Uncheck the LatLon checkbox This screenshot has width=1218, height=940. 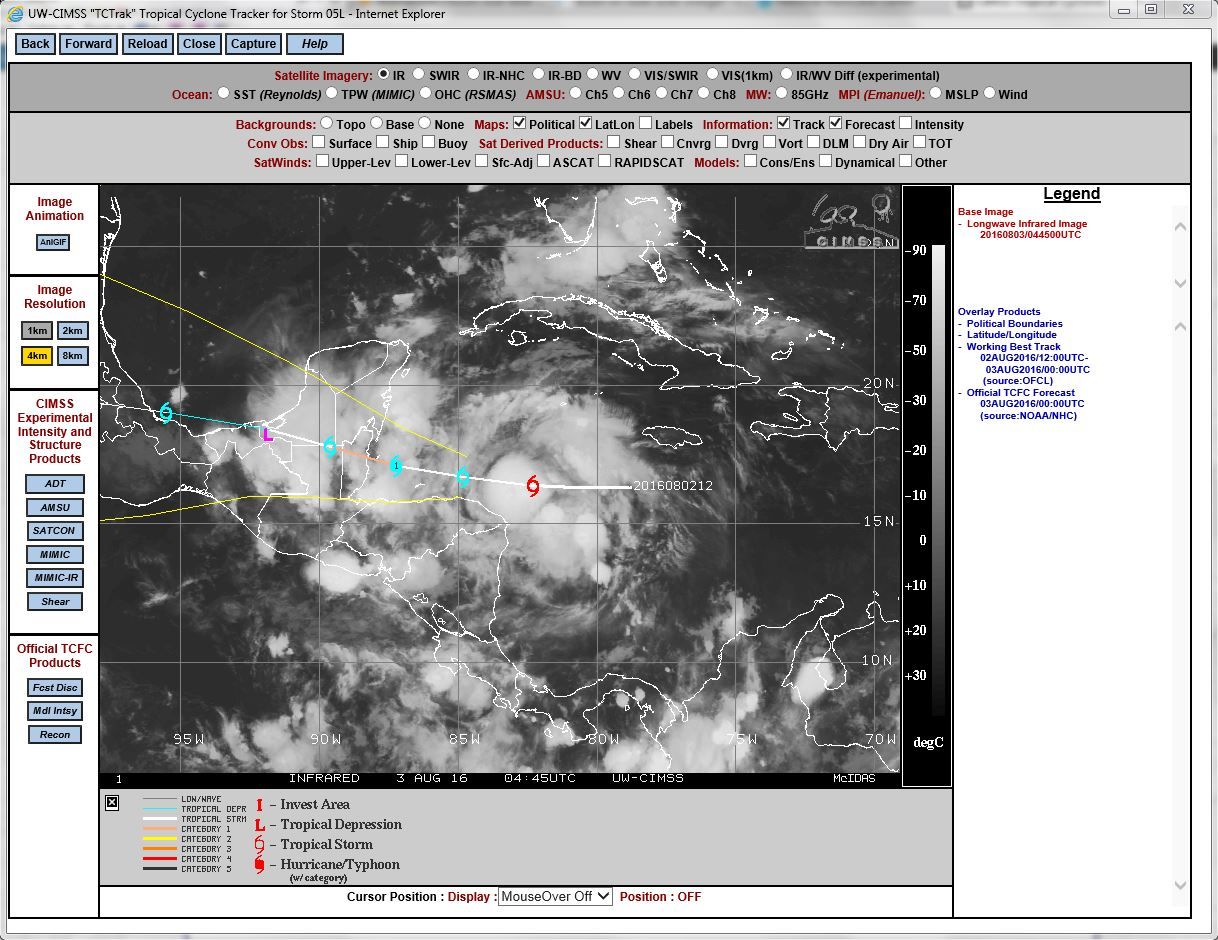pos(584,123)
